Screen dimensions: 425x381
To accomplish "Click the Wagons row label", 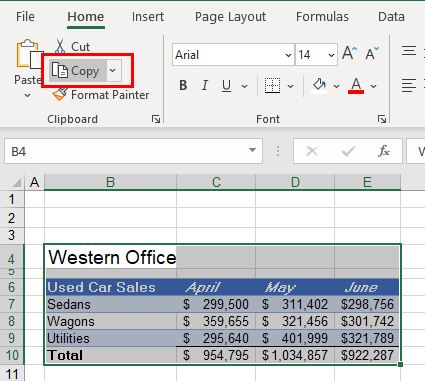I will point(111,321).
